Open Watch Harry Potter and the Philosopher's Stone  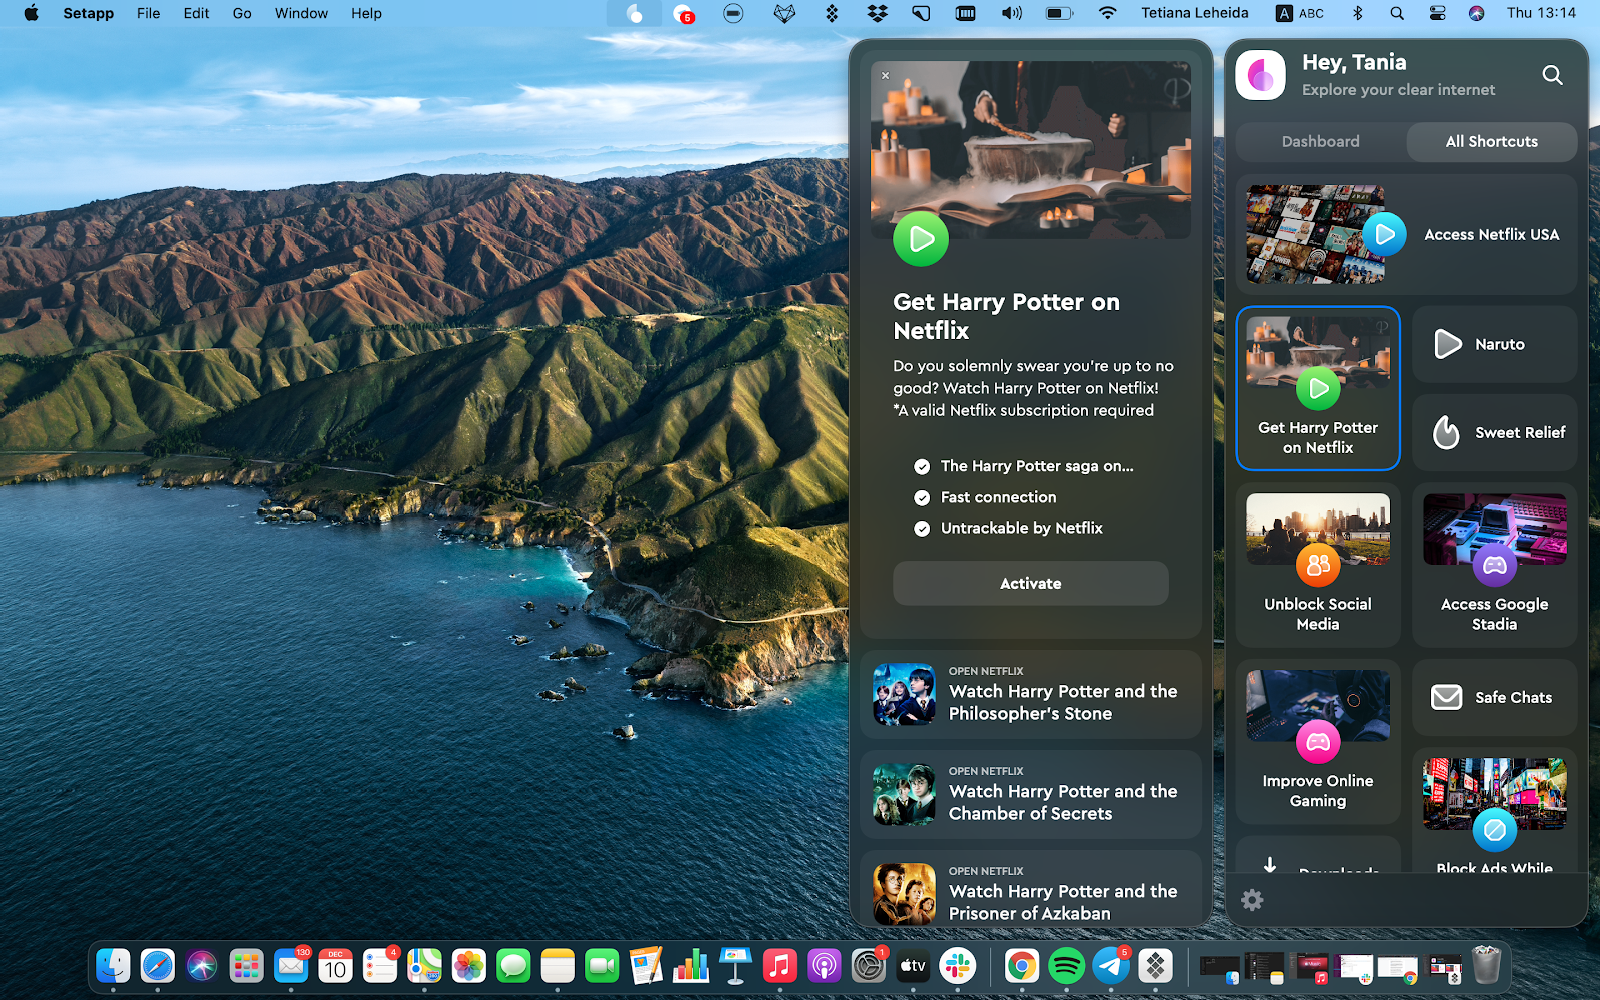tap(1031, 695)
